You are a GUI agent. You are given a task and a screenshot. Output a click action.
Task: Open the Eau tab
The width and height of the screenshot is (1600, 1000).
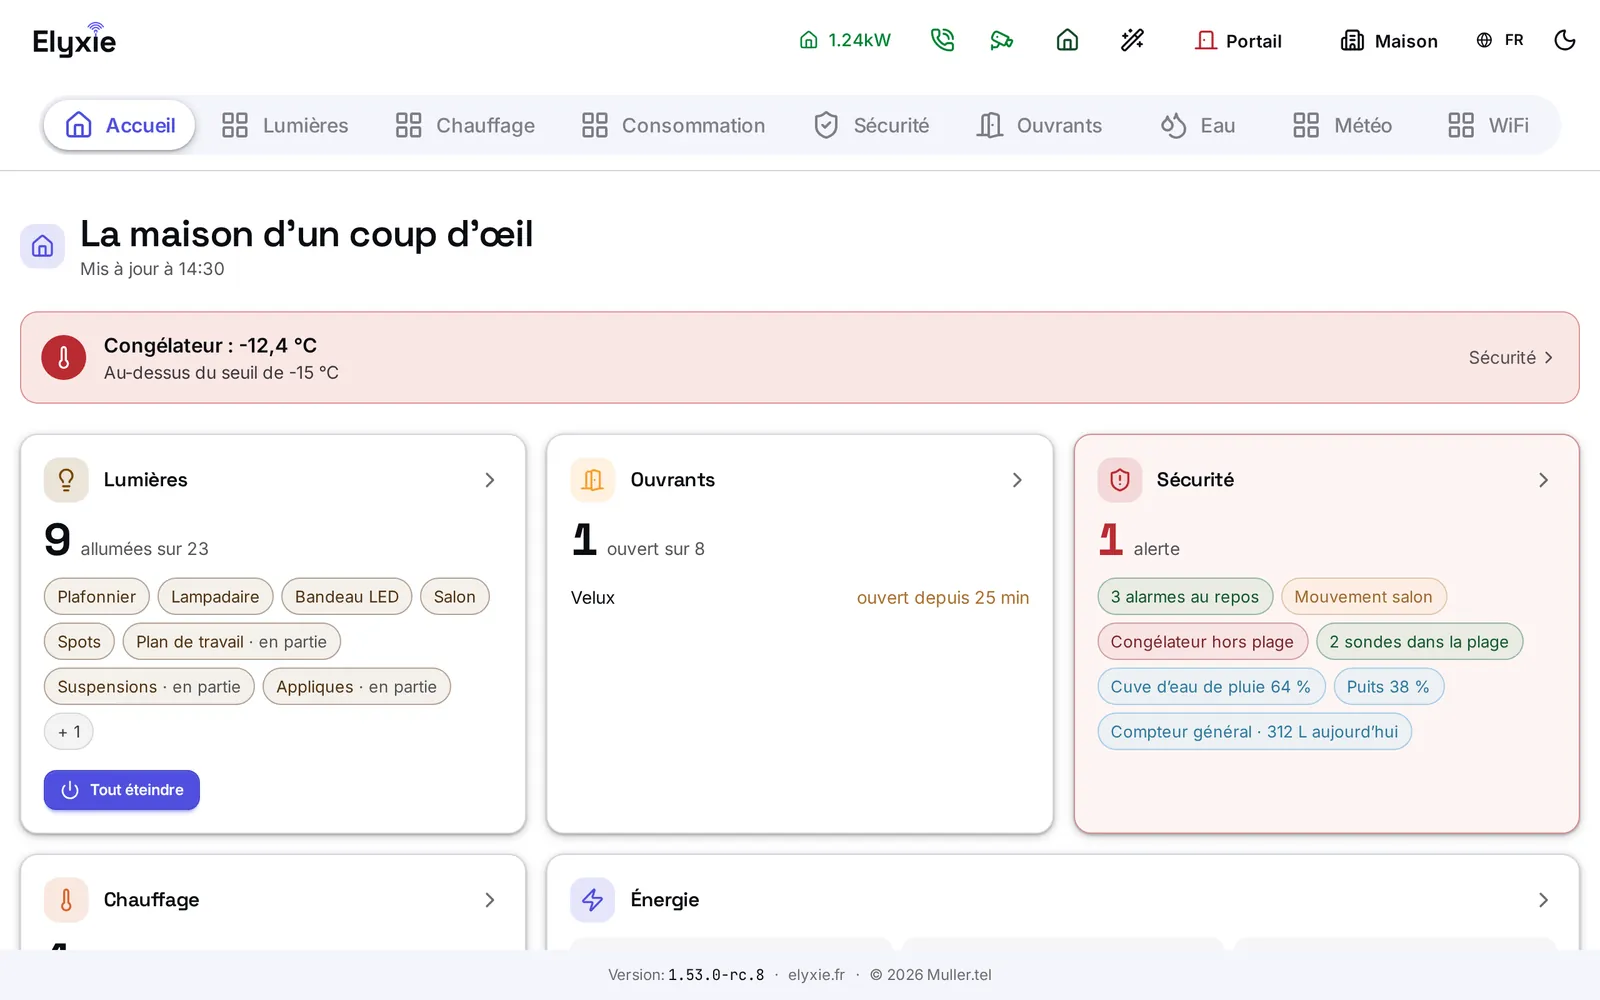coord(1198,125)
